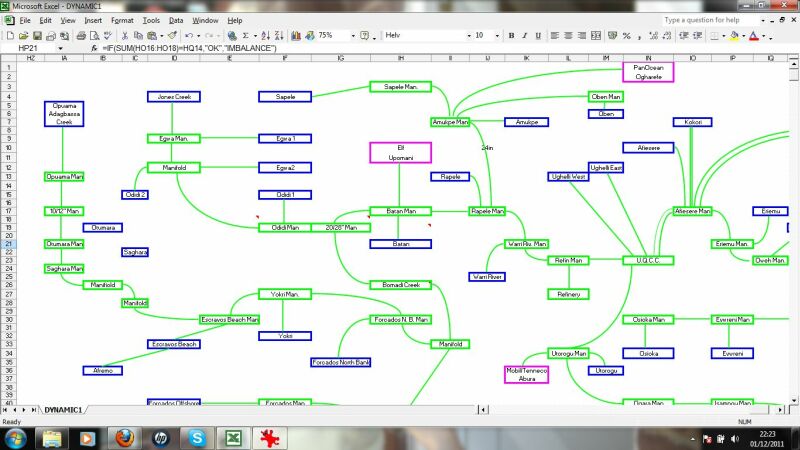Toggle Bold formatting
Screen dimensions: 800x450
click(510, 35)
